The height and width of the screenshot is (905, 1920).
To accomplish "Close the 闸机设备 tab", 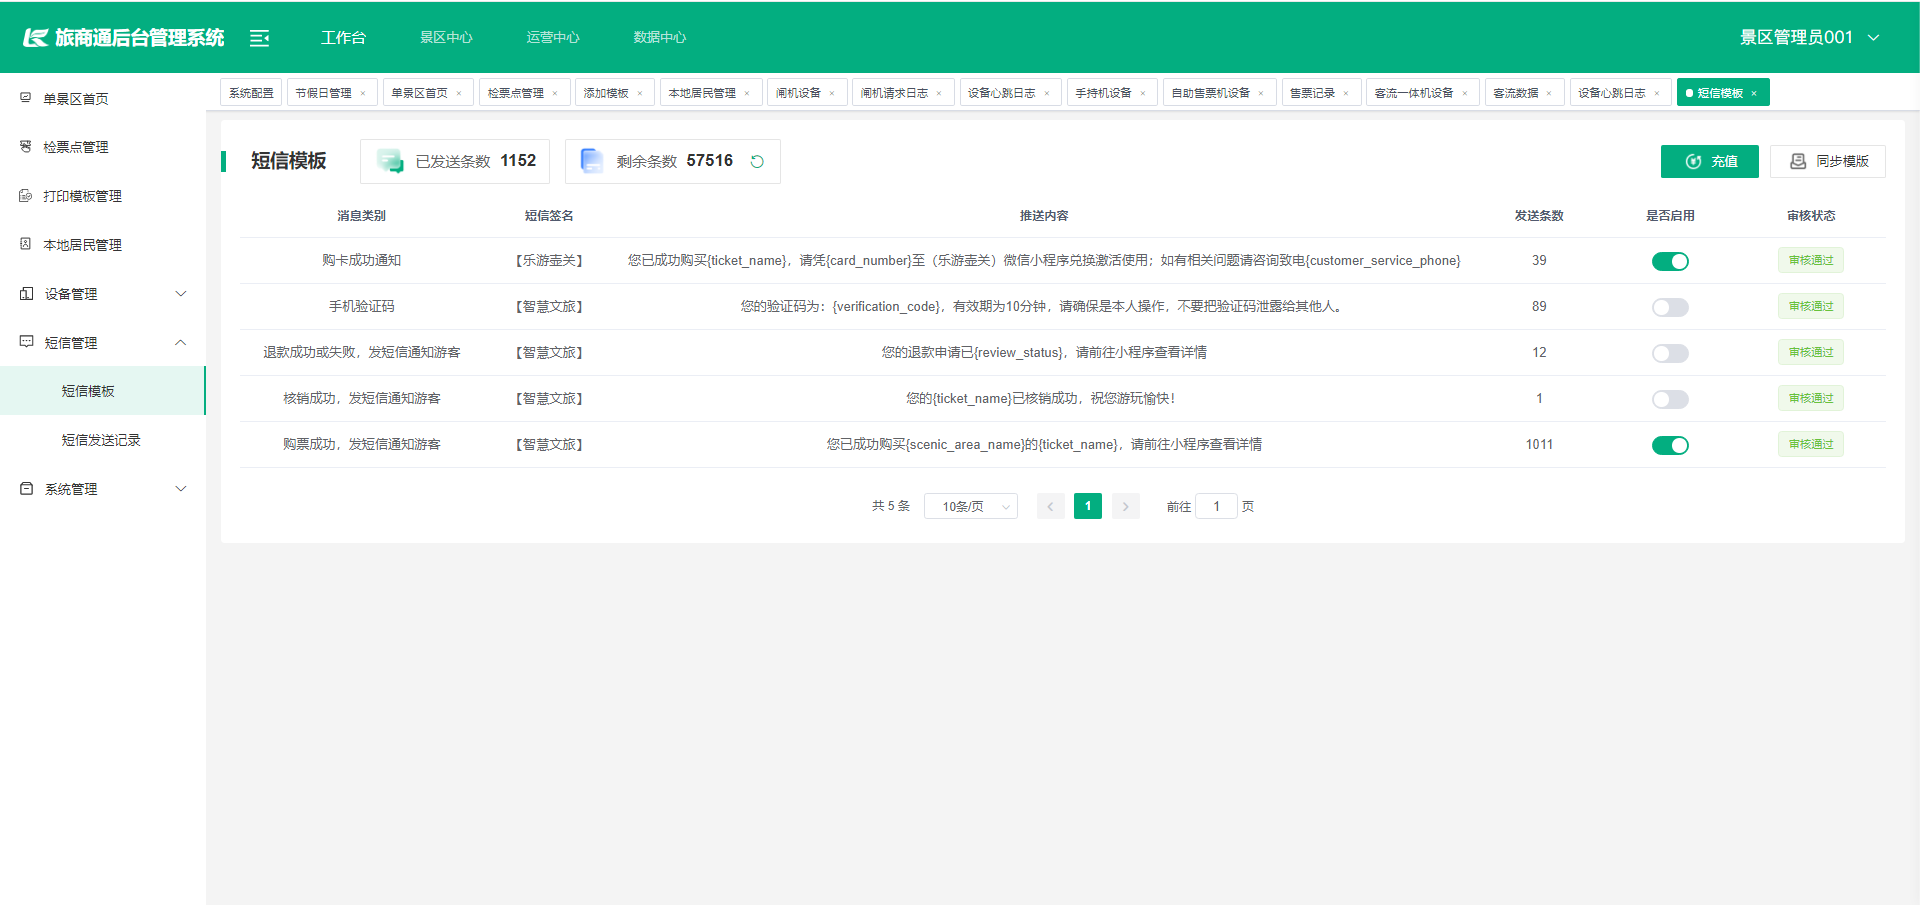I will point(832,93).
